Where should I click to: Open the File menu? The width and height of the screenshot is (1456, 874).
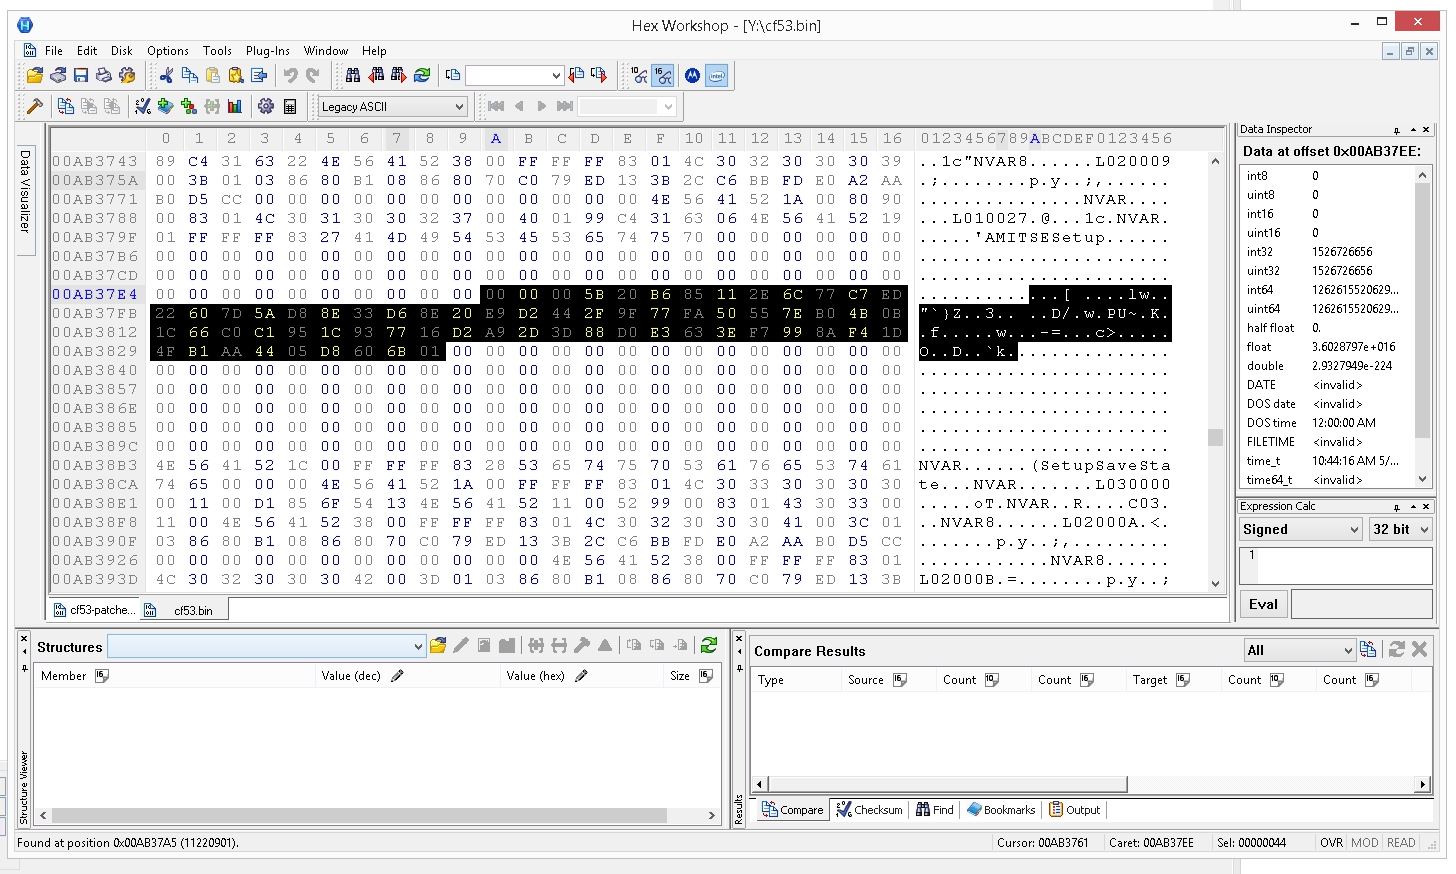tap(54, 51)
